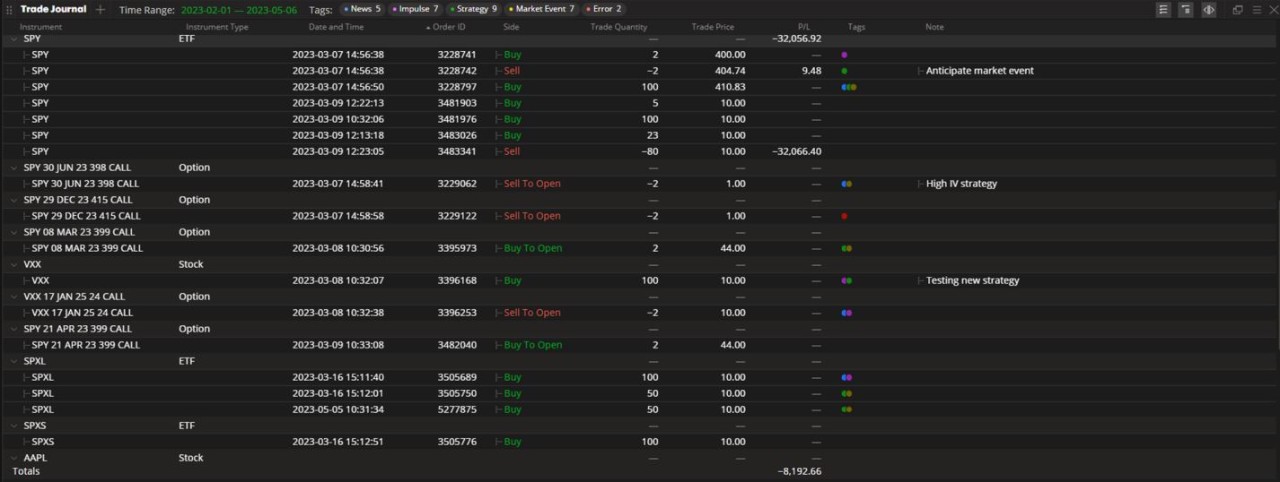Collapse the SPY 08 MAR 23 399 CALL group
This screenshot has width=1280, height=482.
[14, 232]
